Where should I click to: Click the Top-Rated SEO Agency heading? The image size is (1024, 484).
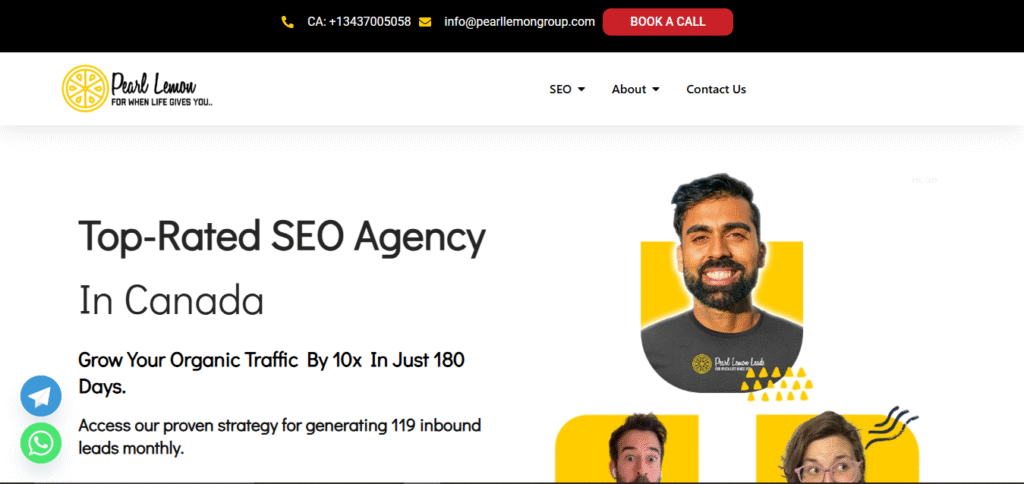282,236
